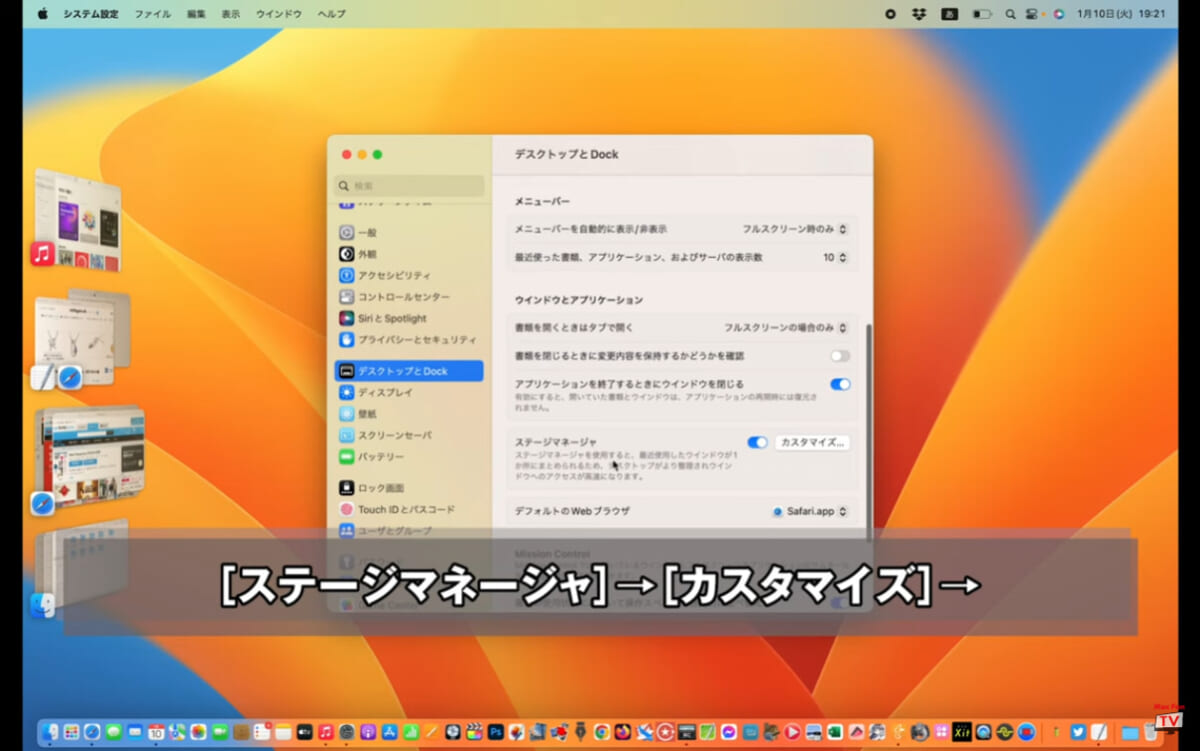The width and height of the screenshot is (1200, 751).
Task: Open the 編集 menu
Action: point(196,14)
